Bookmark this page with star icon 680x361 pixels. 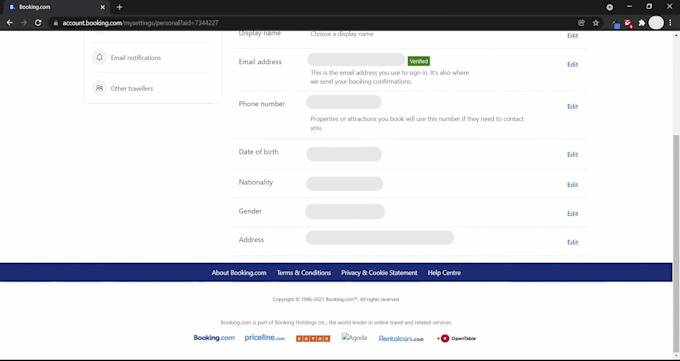(x=596, y=23)
